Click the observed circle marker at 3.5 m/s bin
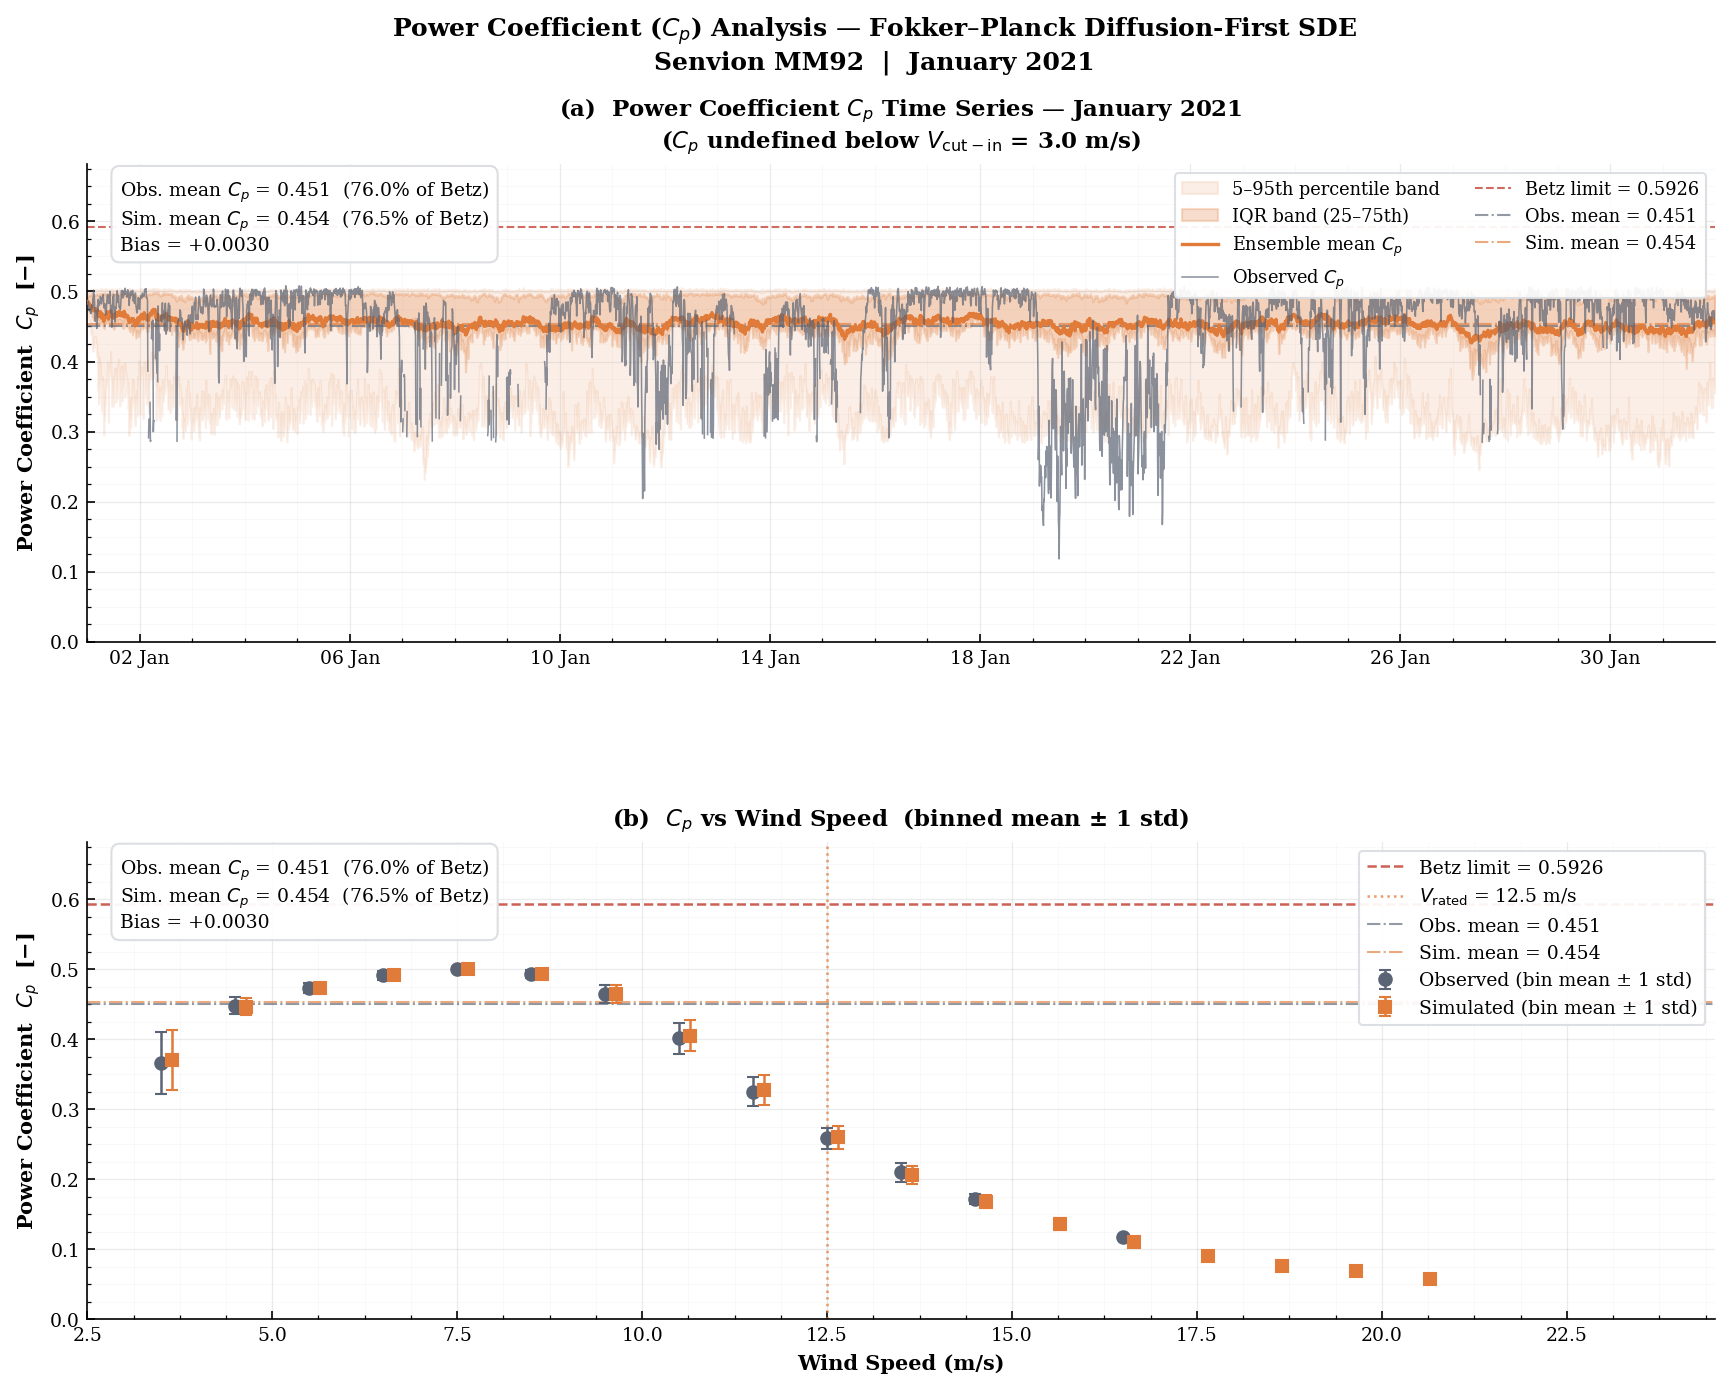 [161, 1063]
